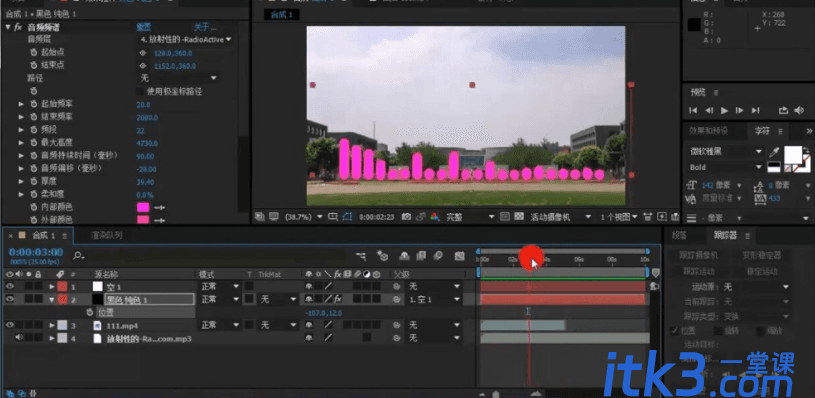Open the 音频层 layer dropdown
Image resolution: width=815 pixels, height=398 pixels.
pos(186,39)
